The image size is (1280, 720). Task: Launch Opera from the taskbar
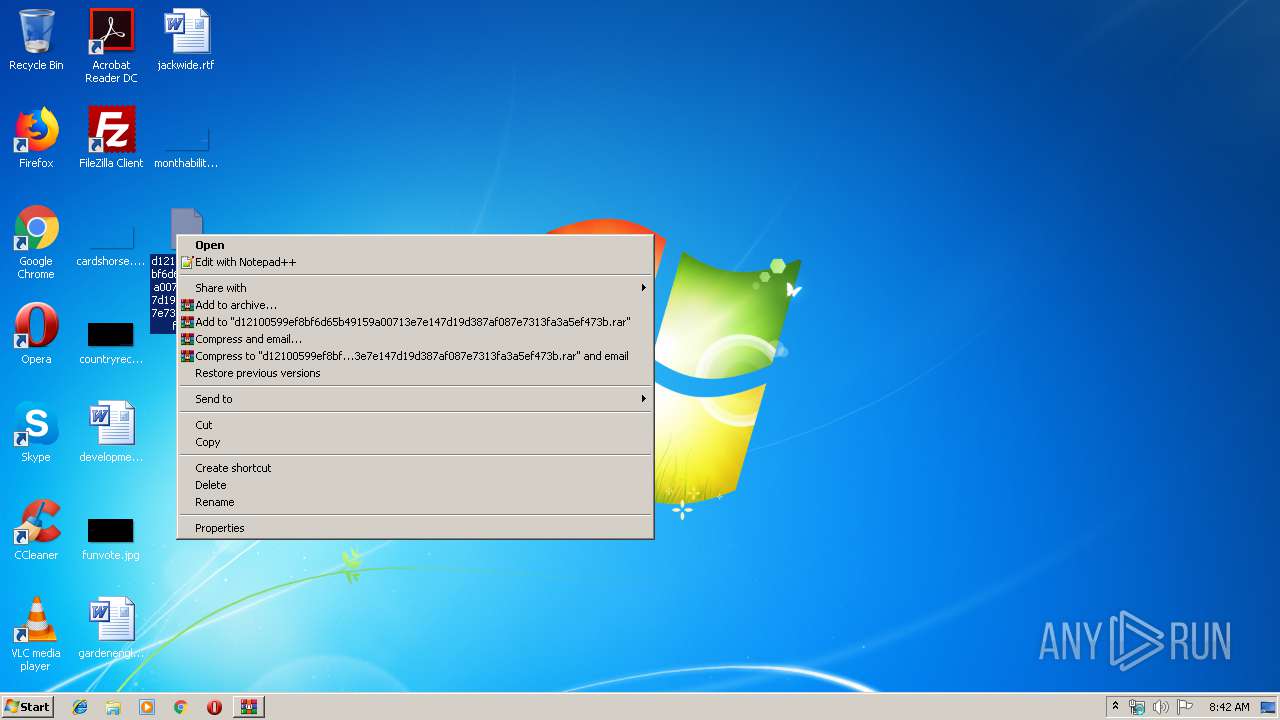click(x=214, y=707)
